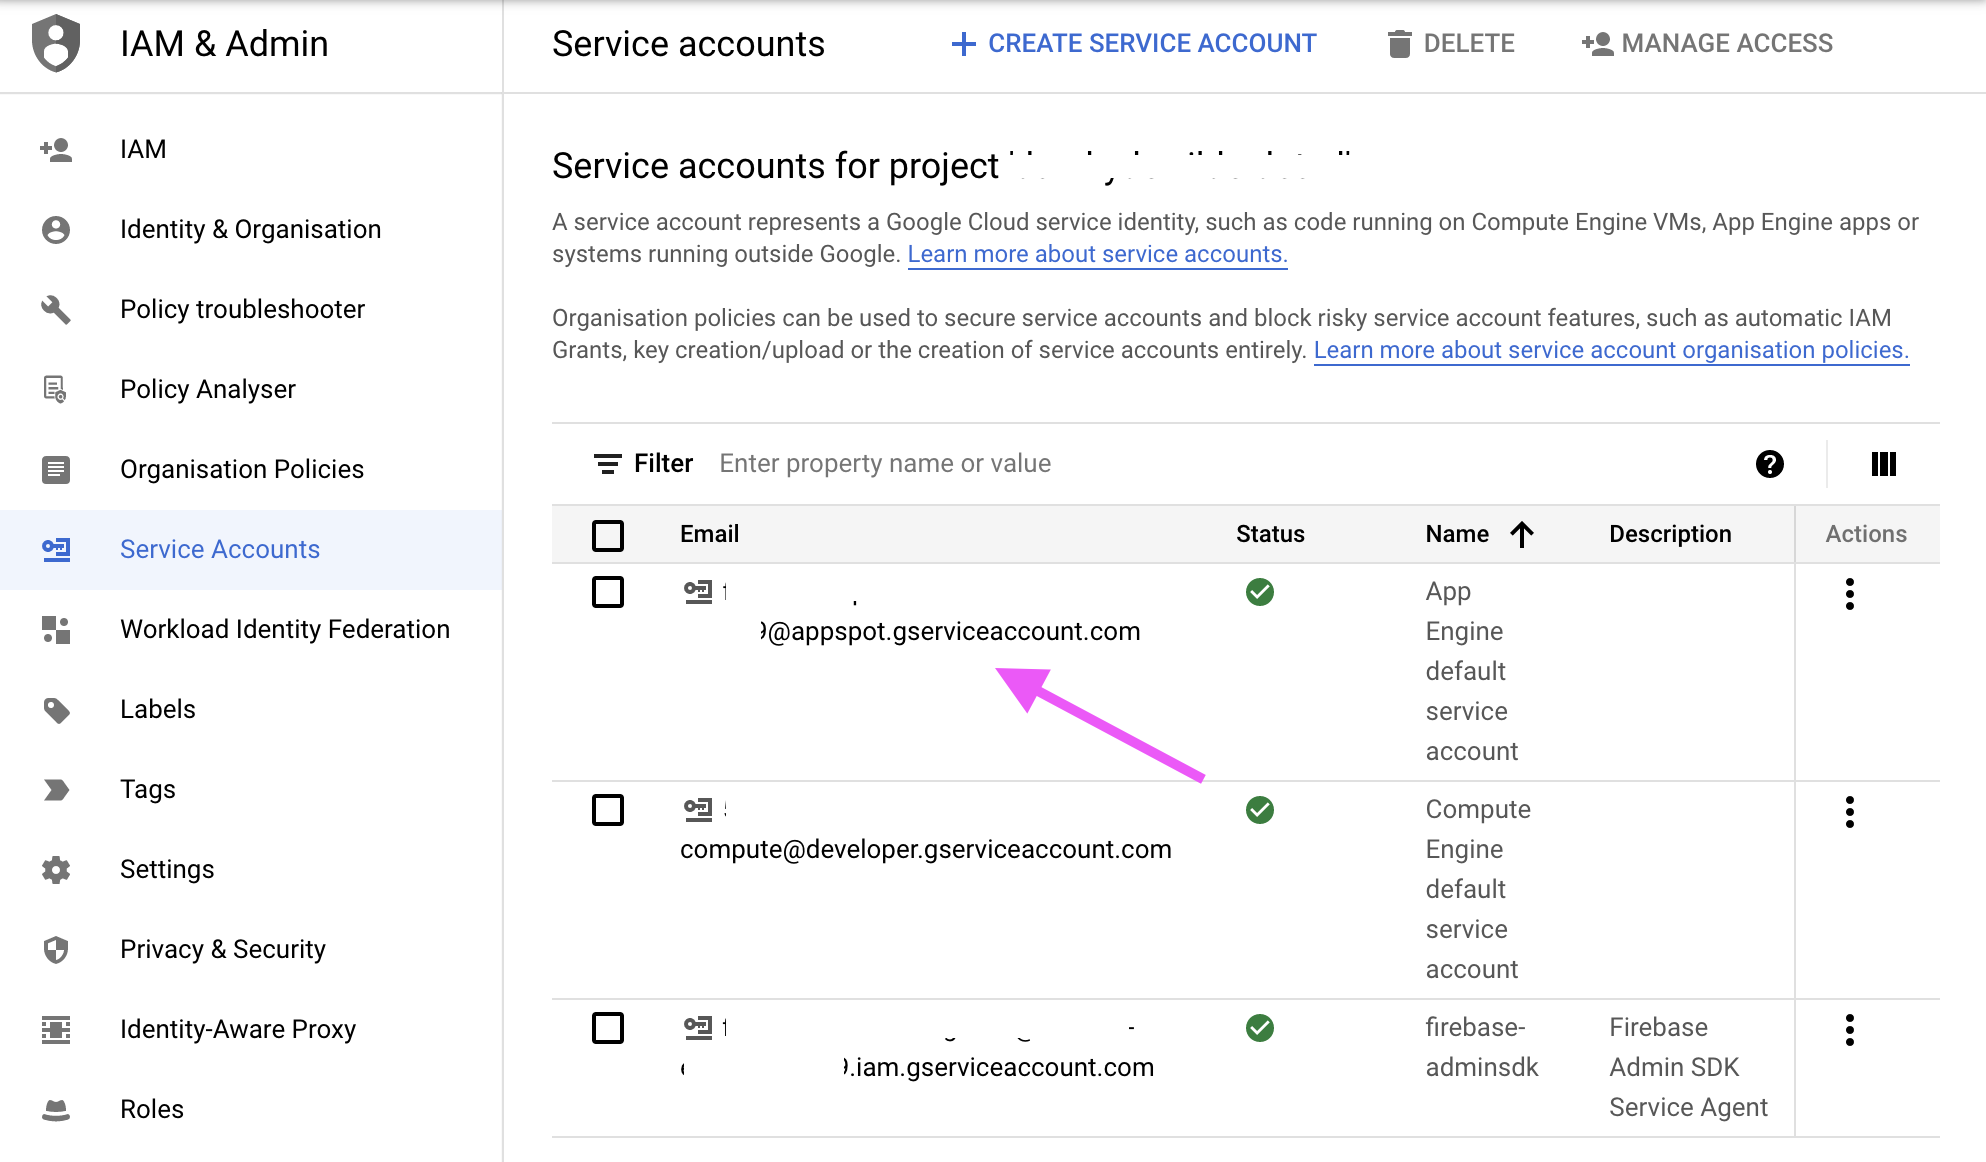Click the Delete trash bin icon
This screenshot has width=1986, height=1162.
(x=1399, y=44)
